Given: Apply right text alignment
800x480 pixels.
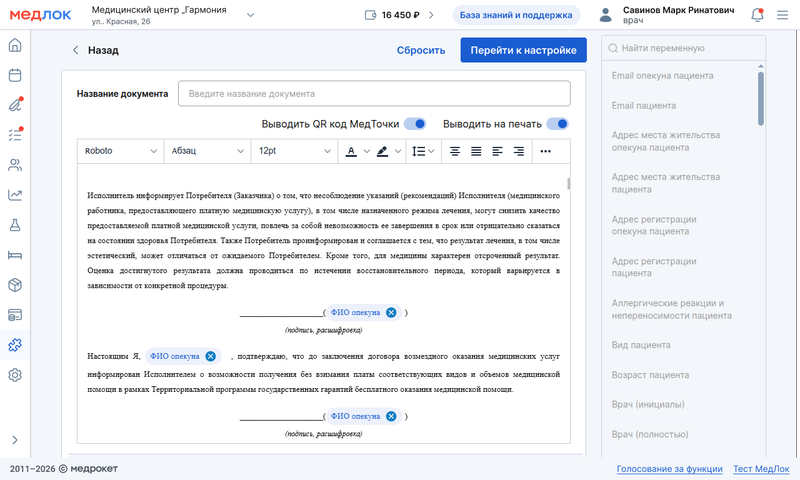Looking at the screenshot, I should (519, 151).
